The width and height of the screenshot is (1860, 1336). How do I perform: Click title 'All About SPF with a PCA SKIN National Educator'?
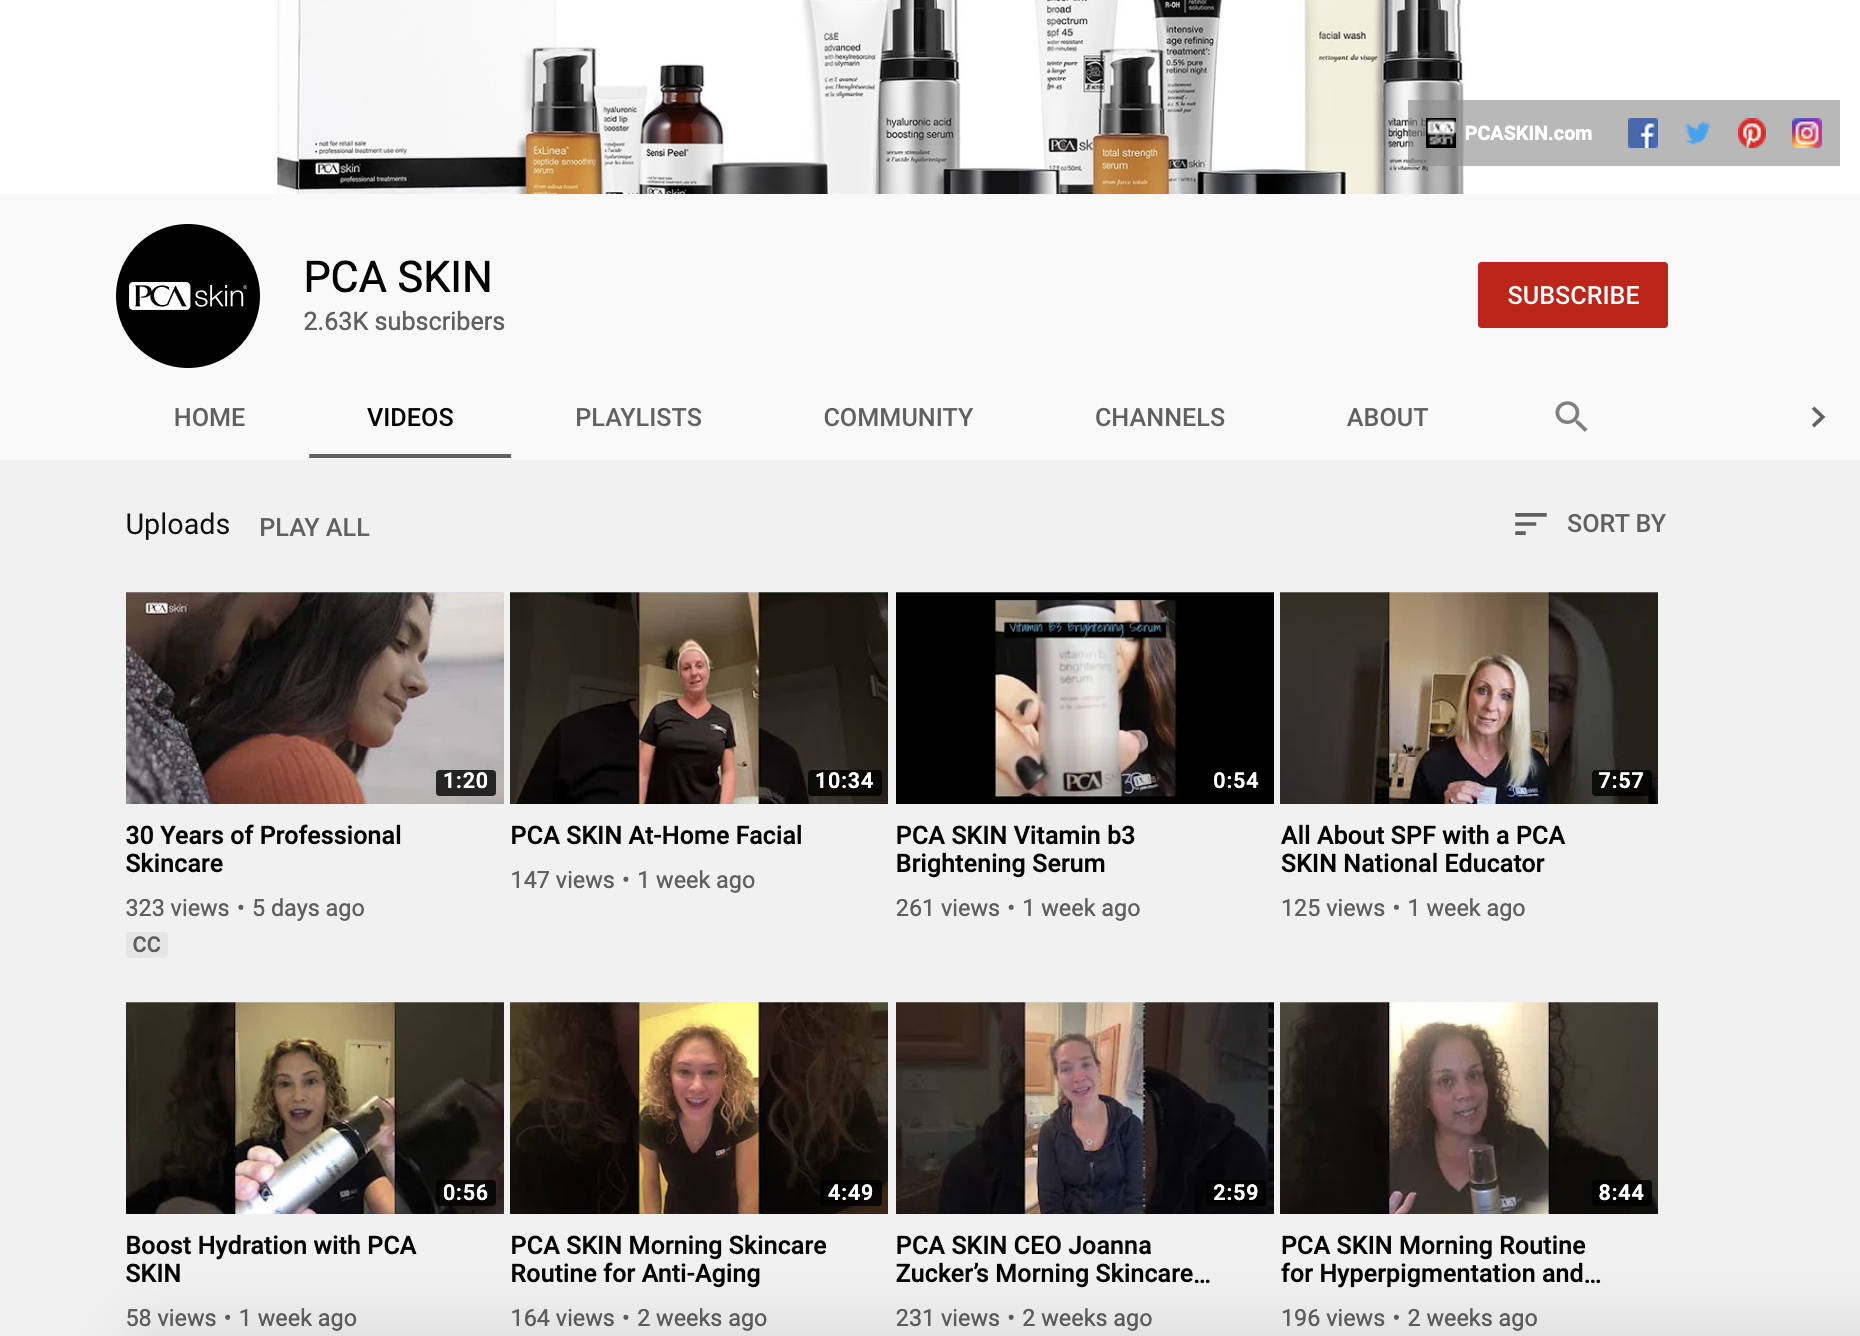pyautogui.click(x=1423, y=849)
